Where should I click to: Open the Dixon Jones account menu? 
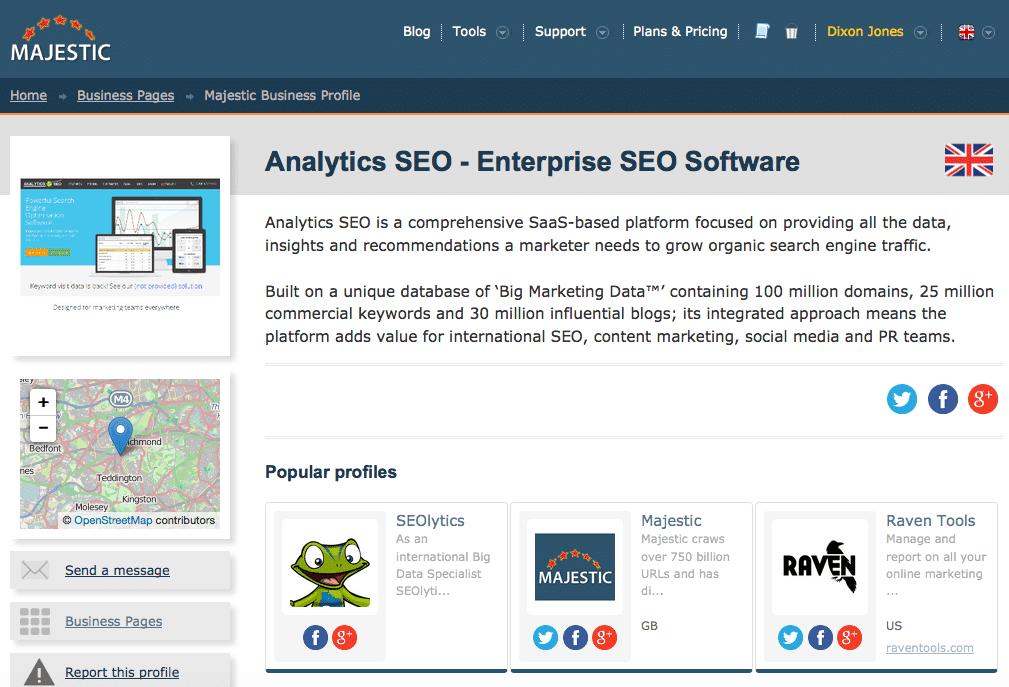(x=865, y=32)
